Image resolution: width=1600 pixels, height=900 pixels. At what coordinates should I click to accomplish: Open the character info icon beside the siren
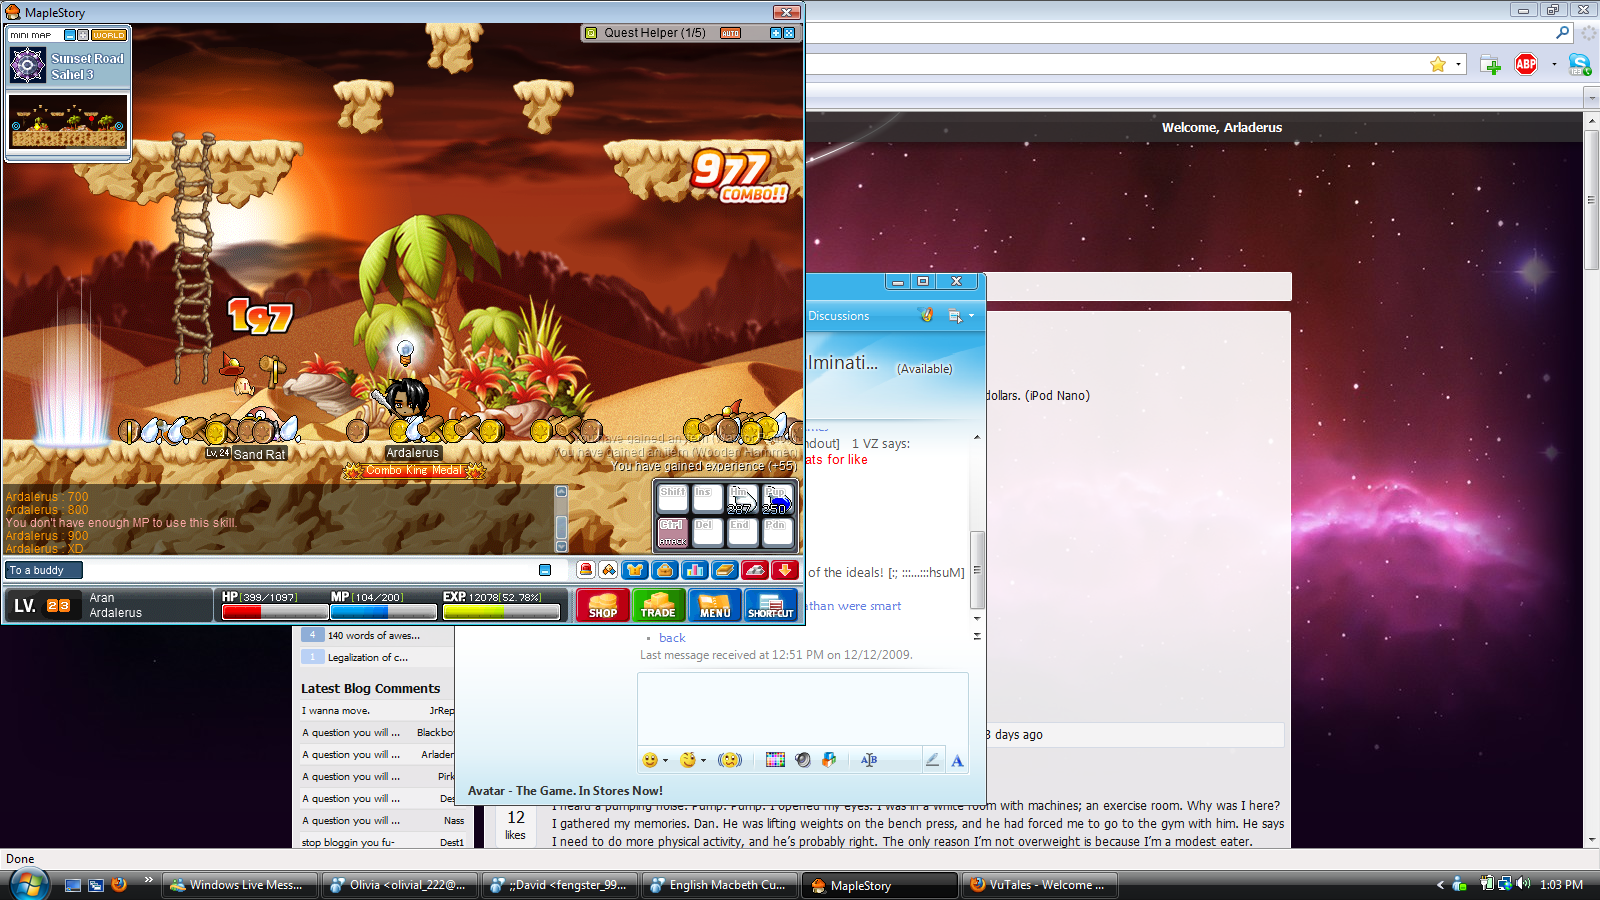click(x=608, y=570)
